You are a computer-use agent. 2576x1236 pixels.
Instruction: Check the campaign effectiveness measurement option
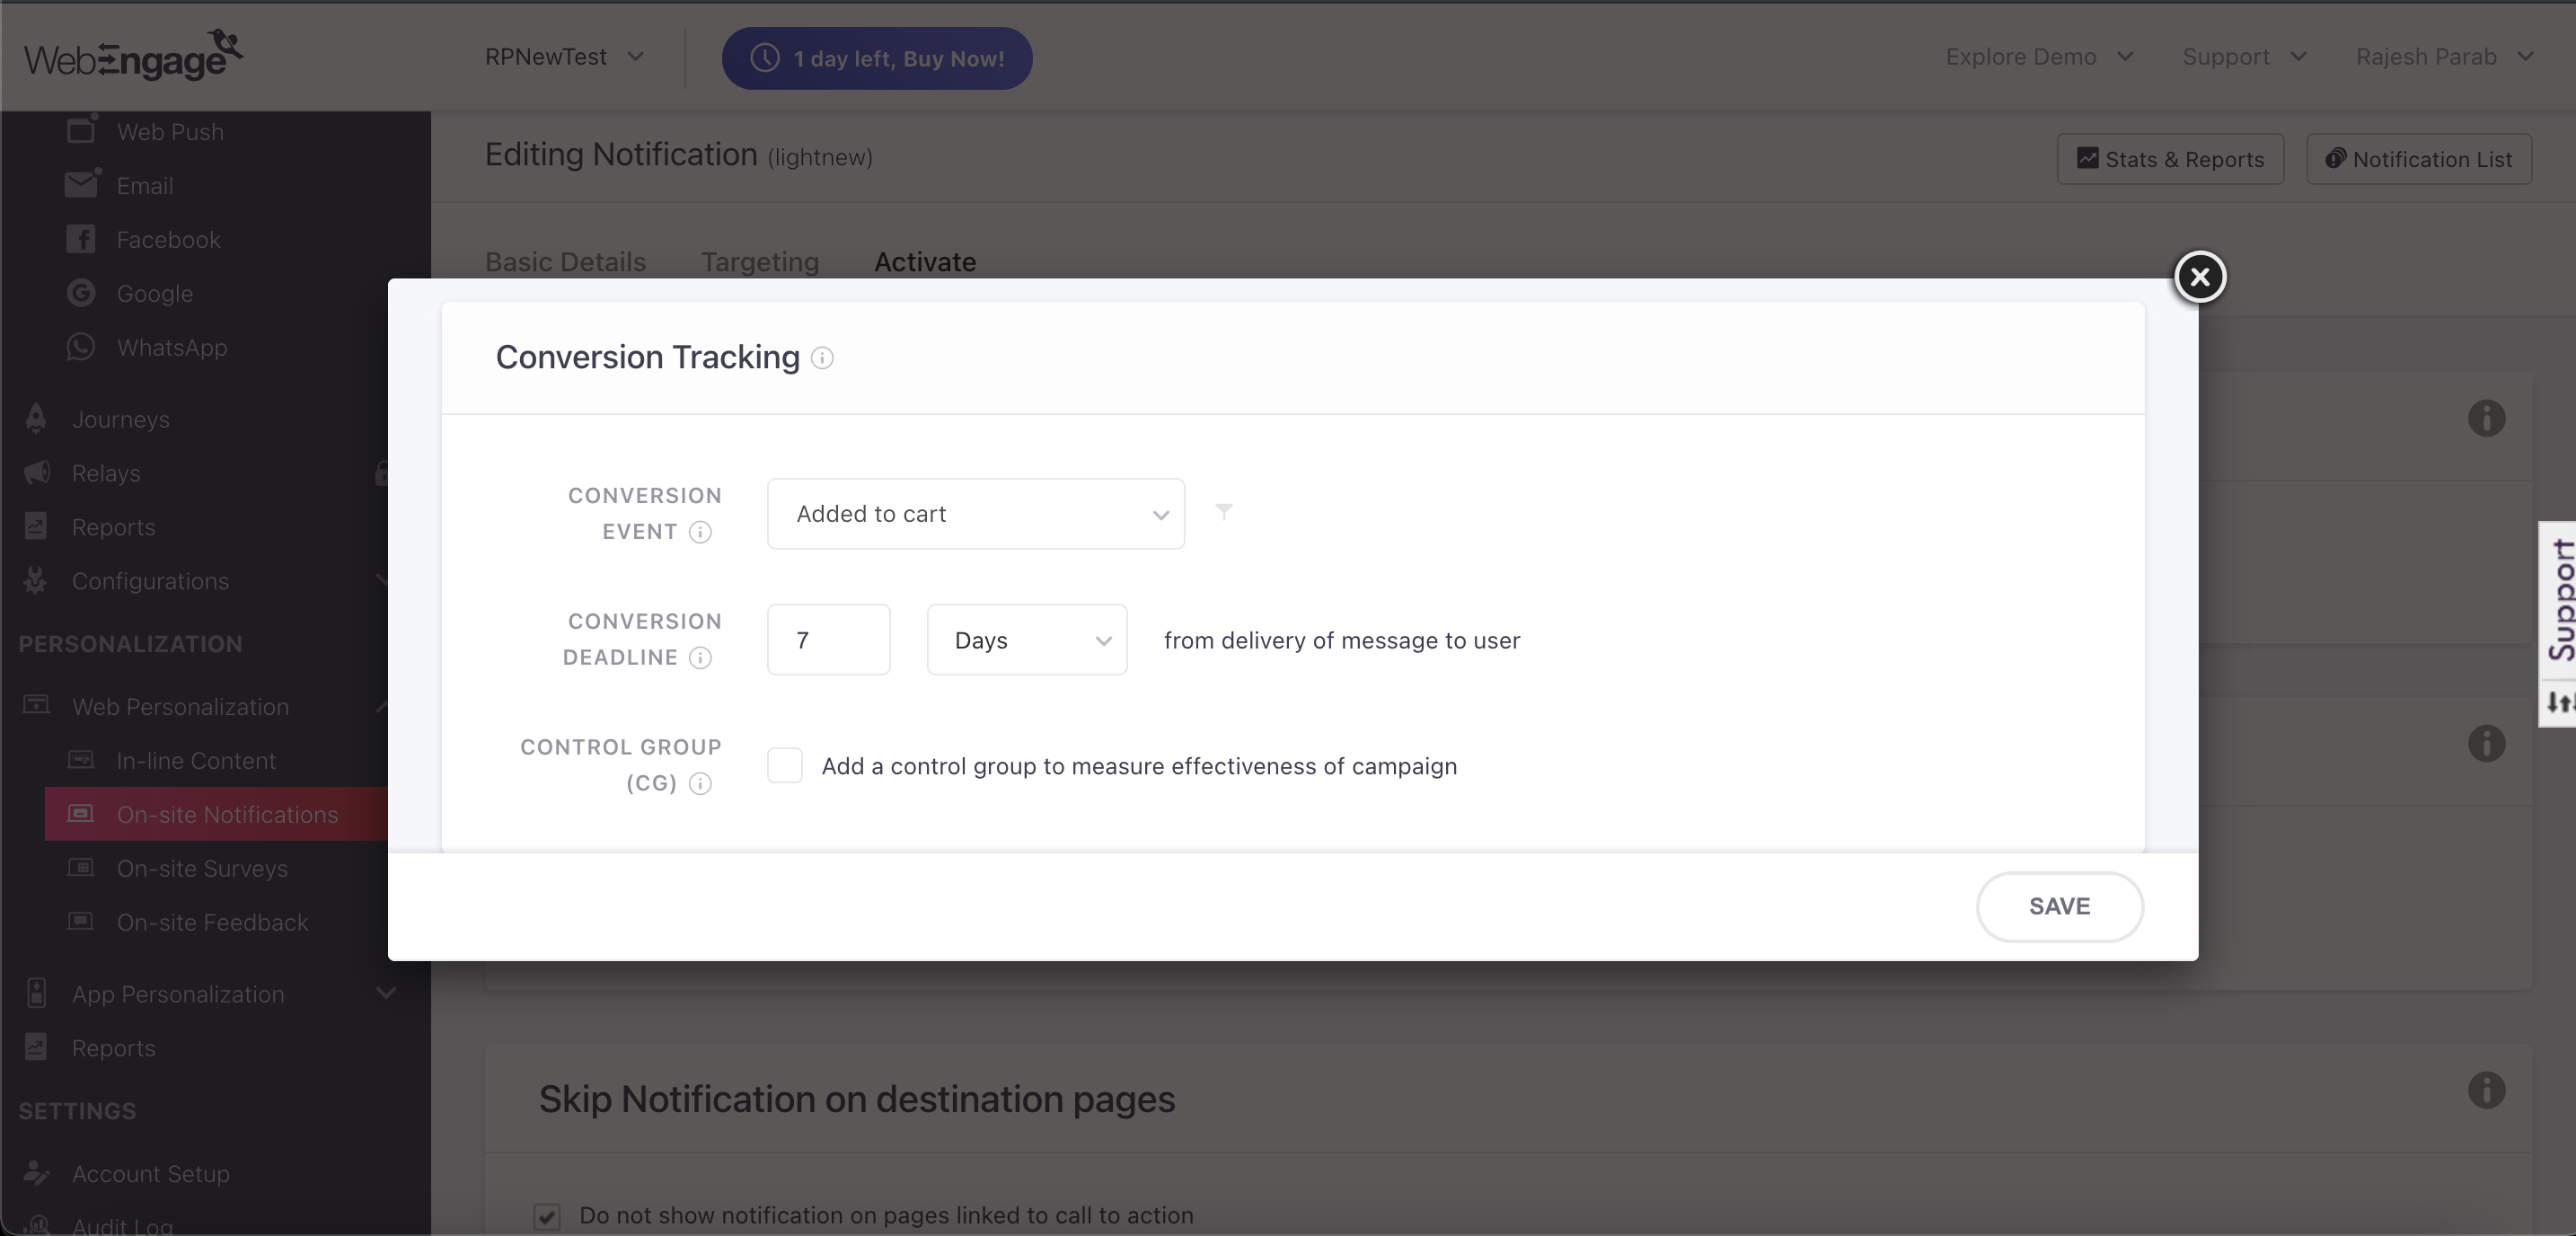[x=786, y=765]
